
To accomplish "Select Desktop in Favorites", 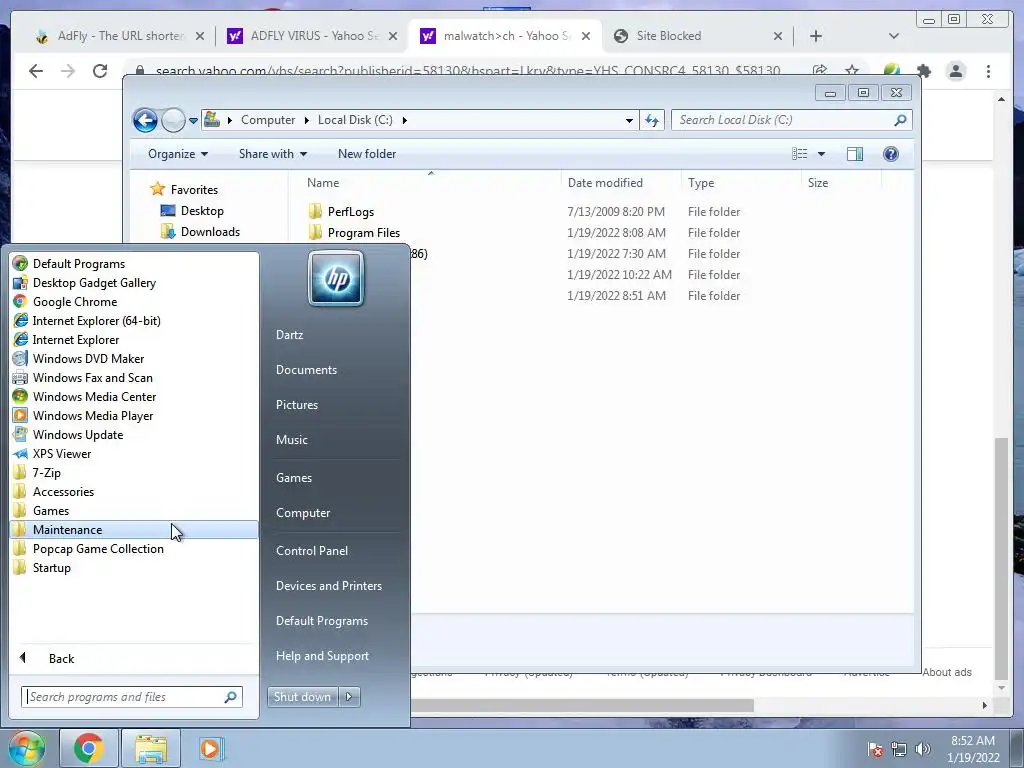I will coord(202,211).
